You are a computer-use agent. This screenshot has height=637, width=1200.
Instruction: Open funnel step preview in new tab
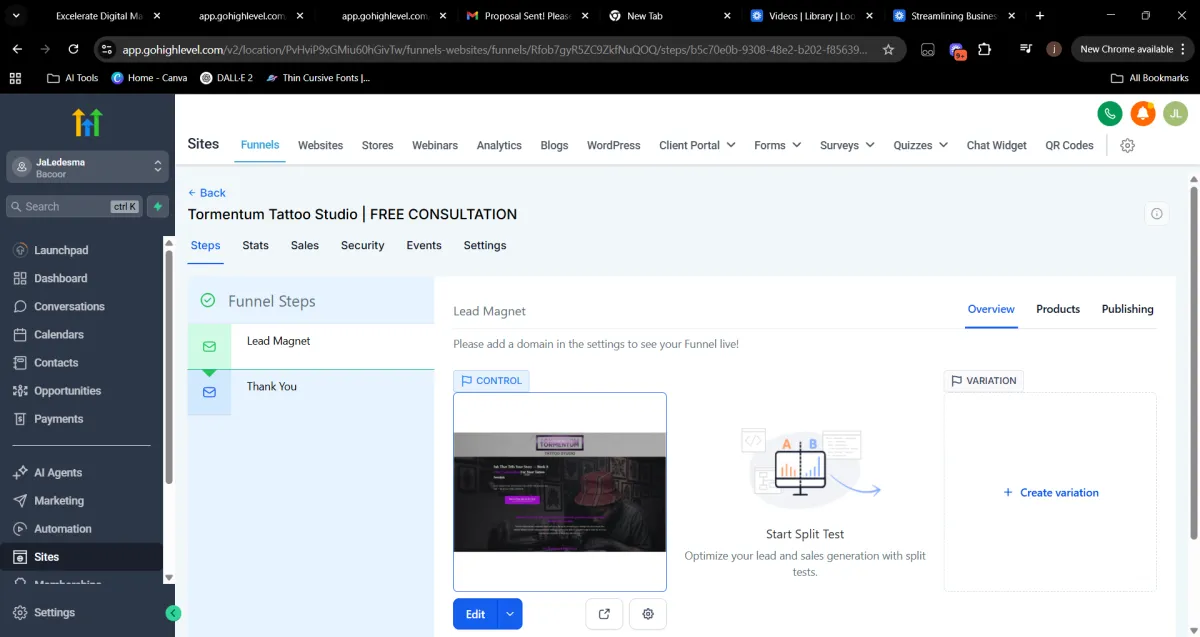point(604,614)
